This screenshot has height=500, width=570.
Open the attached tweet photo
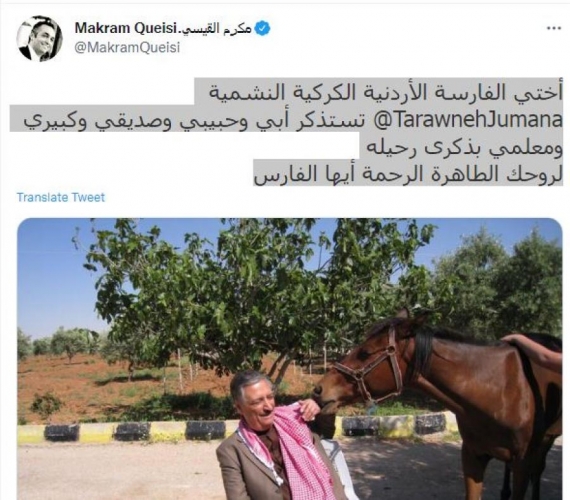pos(290,359)
